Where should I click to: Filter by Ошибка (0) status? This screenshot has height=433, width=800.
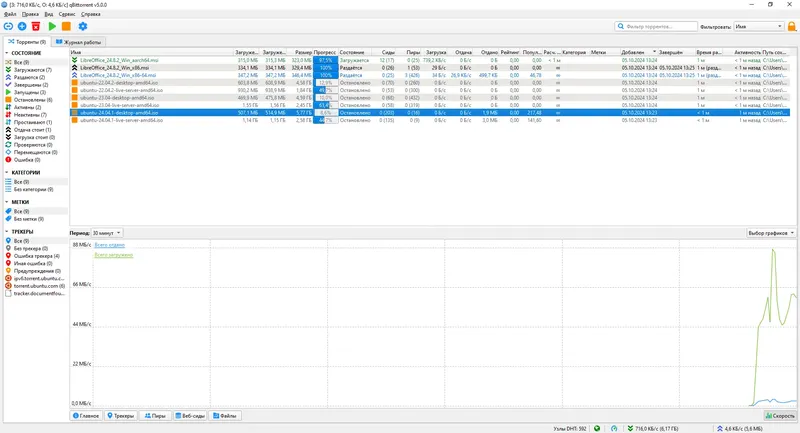pos(27,160)
